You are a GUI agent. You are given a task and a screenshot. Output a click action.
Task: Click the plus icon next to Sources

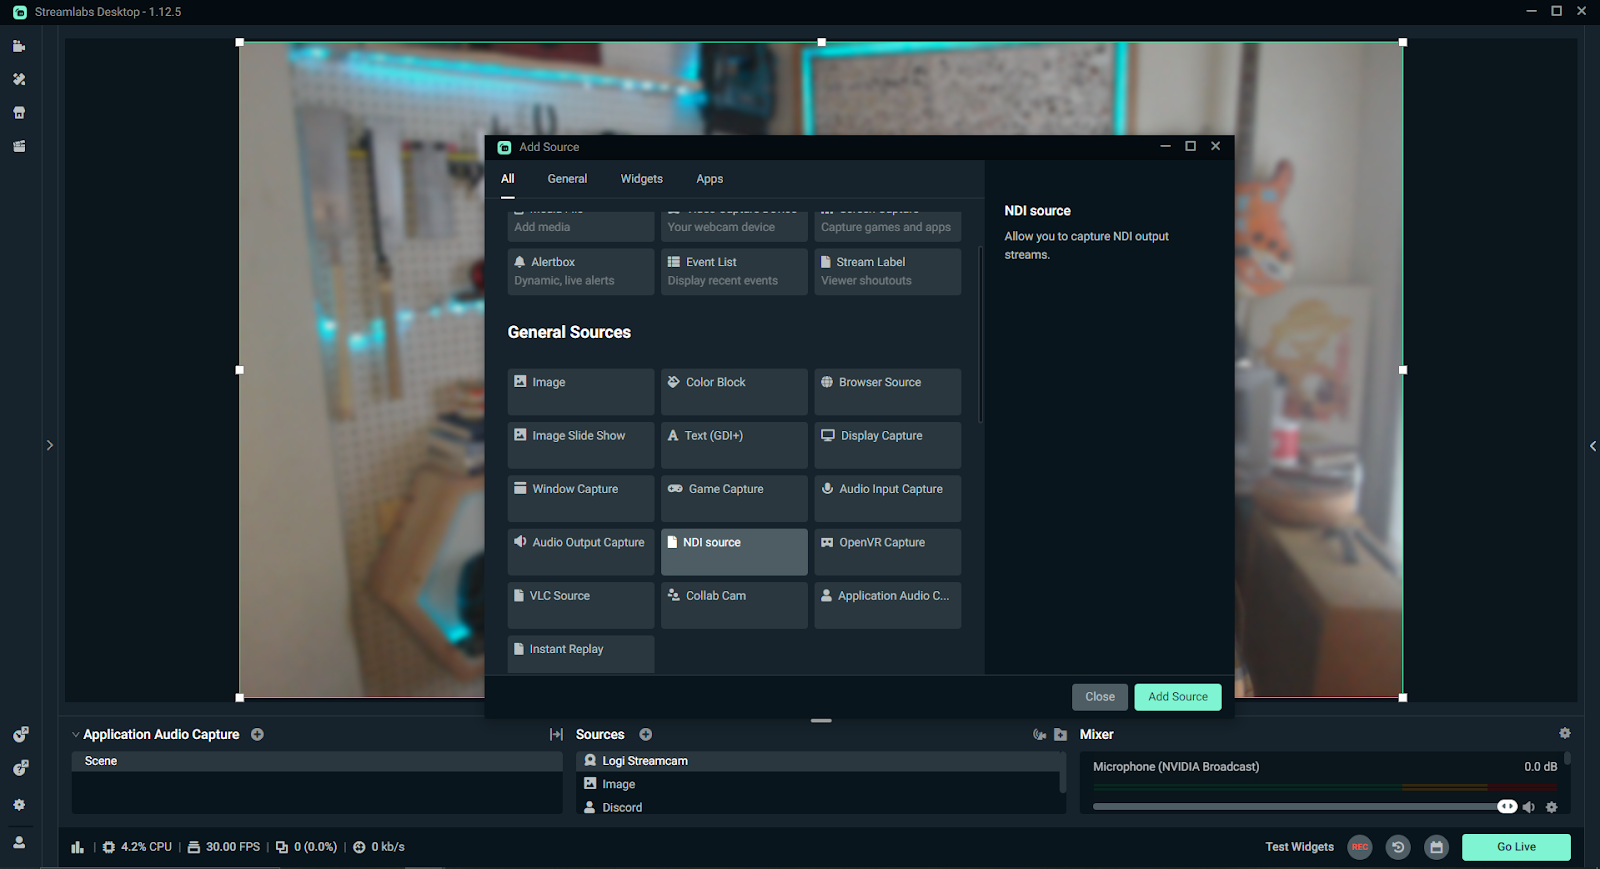(646, 734)
